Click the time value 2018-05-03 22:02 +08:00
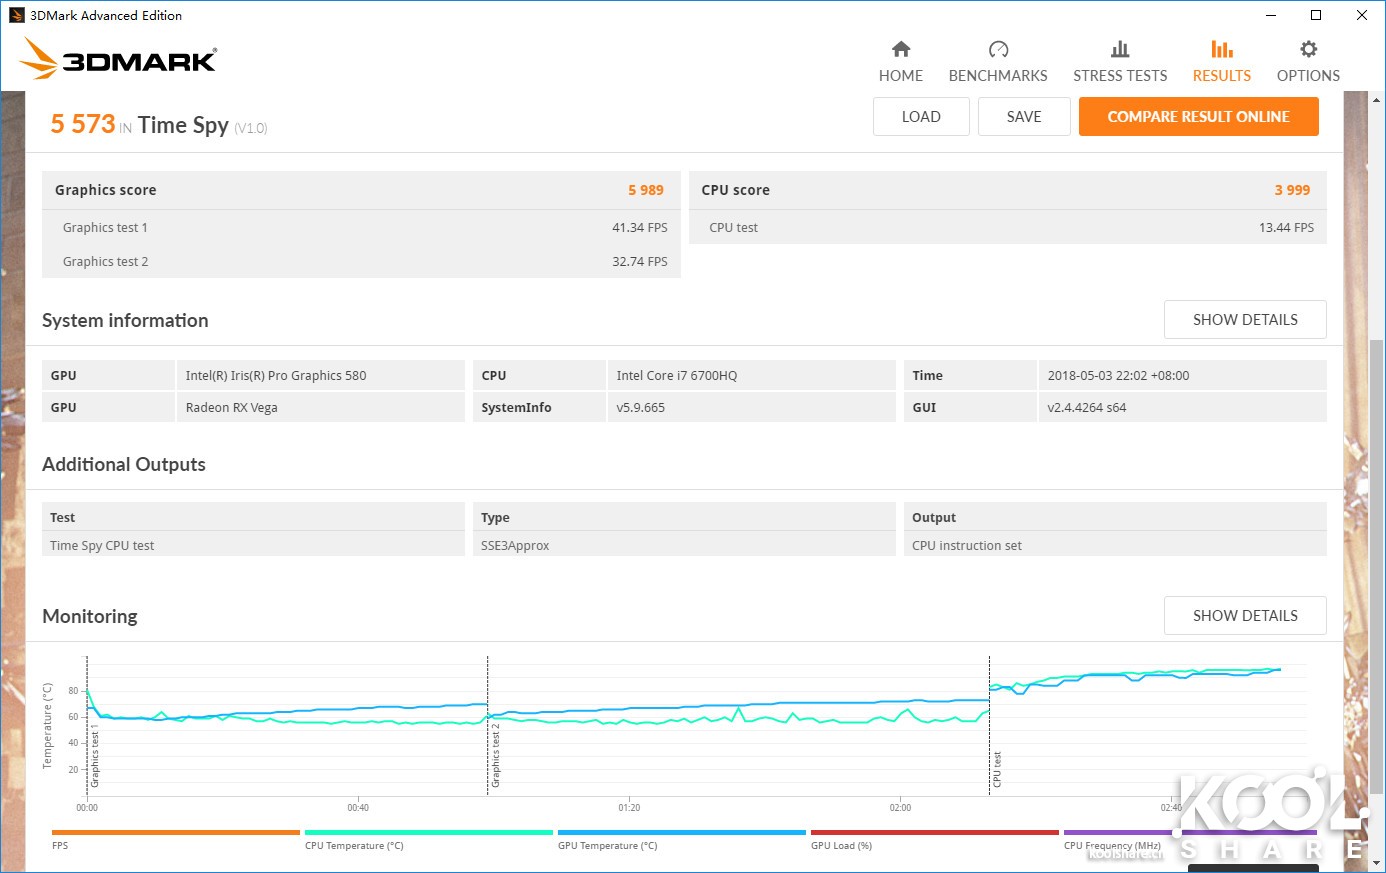Viewport: 1386px width, 873px height. click(1119, 376)
